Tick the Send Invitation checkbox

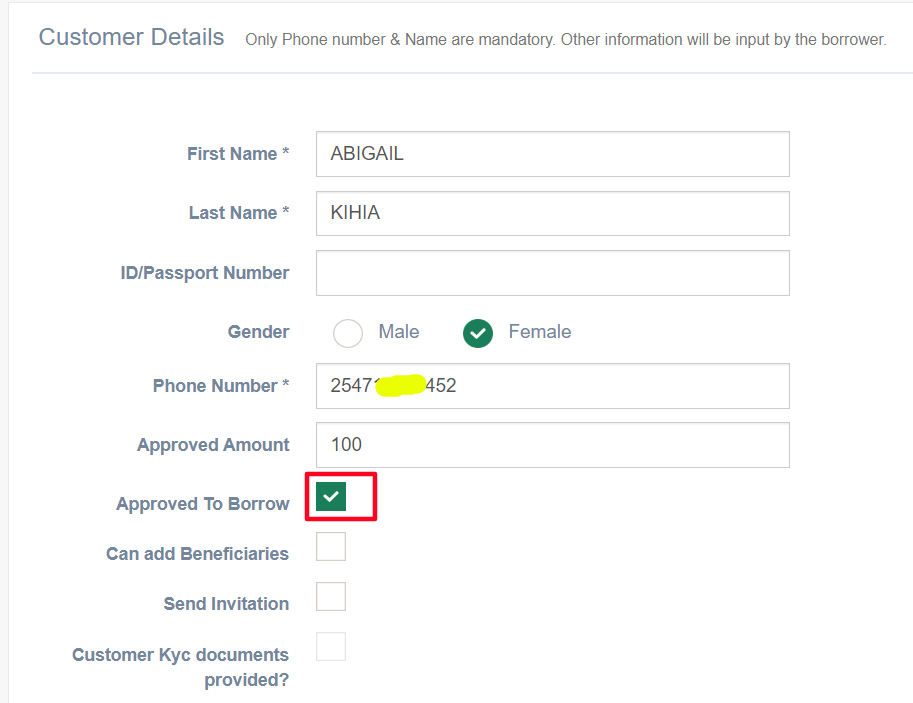point(331,597)
